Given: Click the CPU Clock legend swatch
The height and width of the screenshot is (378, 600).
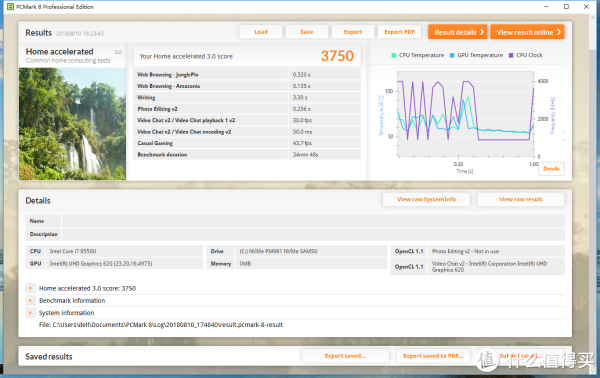Looking at the screenshot, I should tap(511, 55).
